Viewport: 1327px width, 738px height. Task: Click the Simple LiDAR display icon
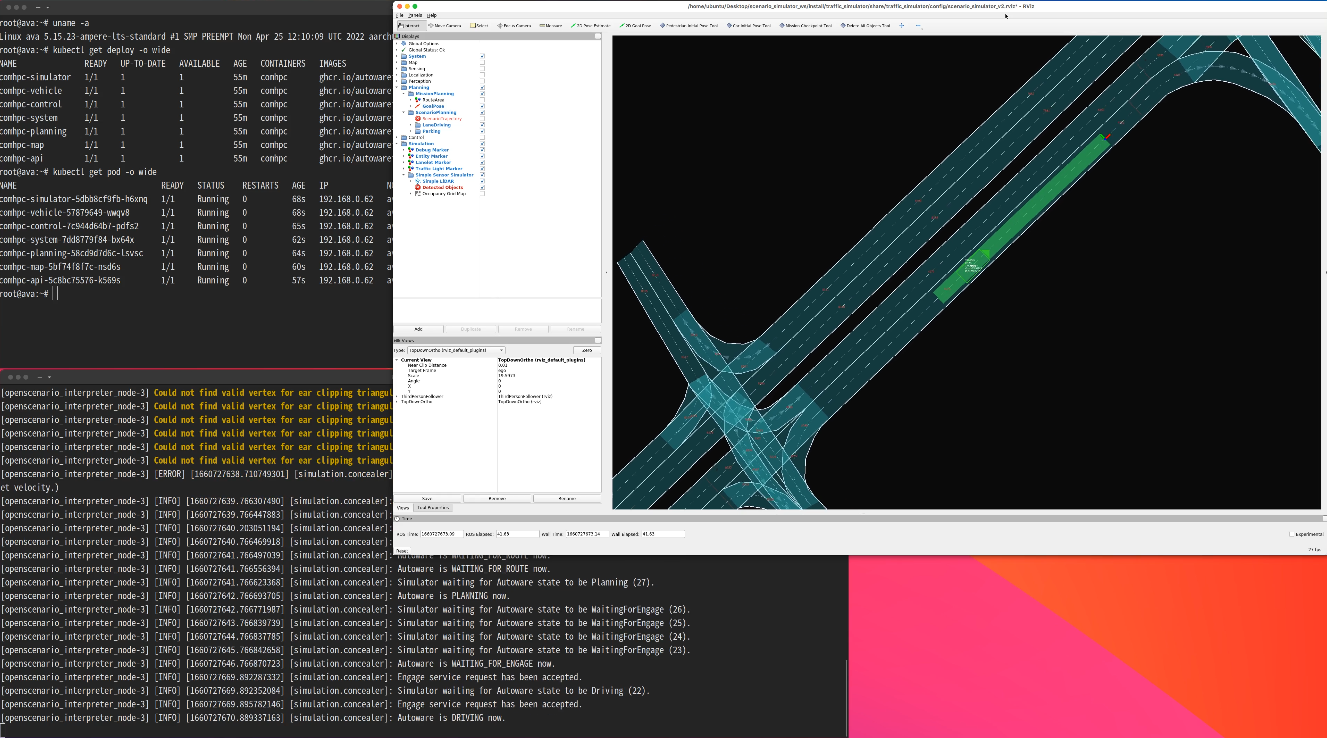coord(417,181)
